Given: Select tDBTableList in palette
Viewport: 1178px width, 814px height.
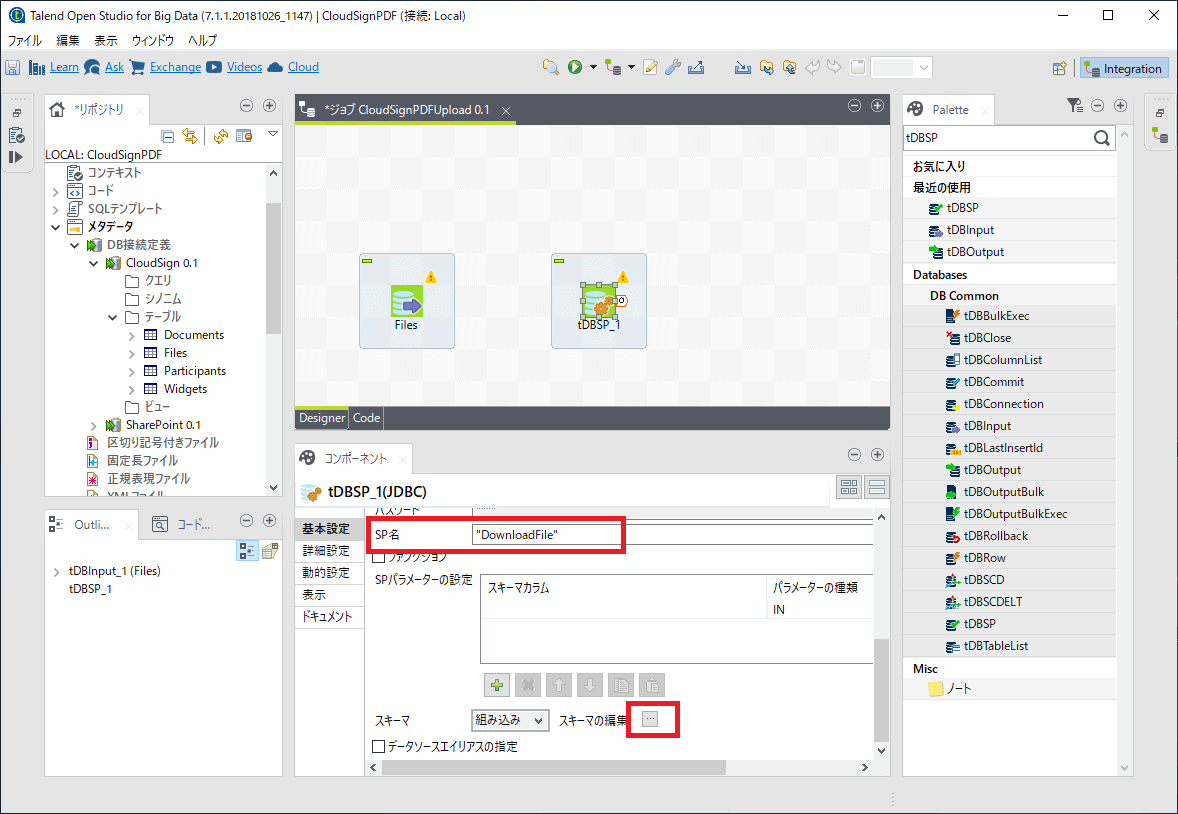Looking at the screenshot, I should pos(995,646).
